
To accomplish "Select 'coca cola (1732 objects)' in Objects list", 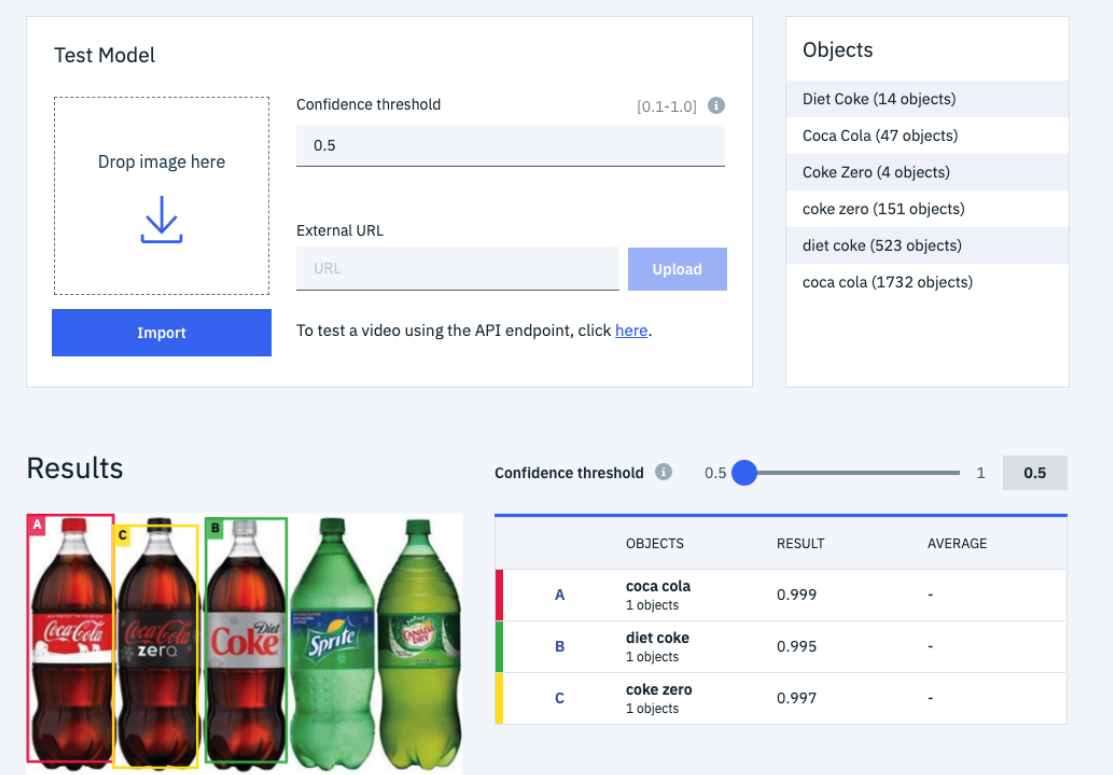I will (927, 282).
